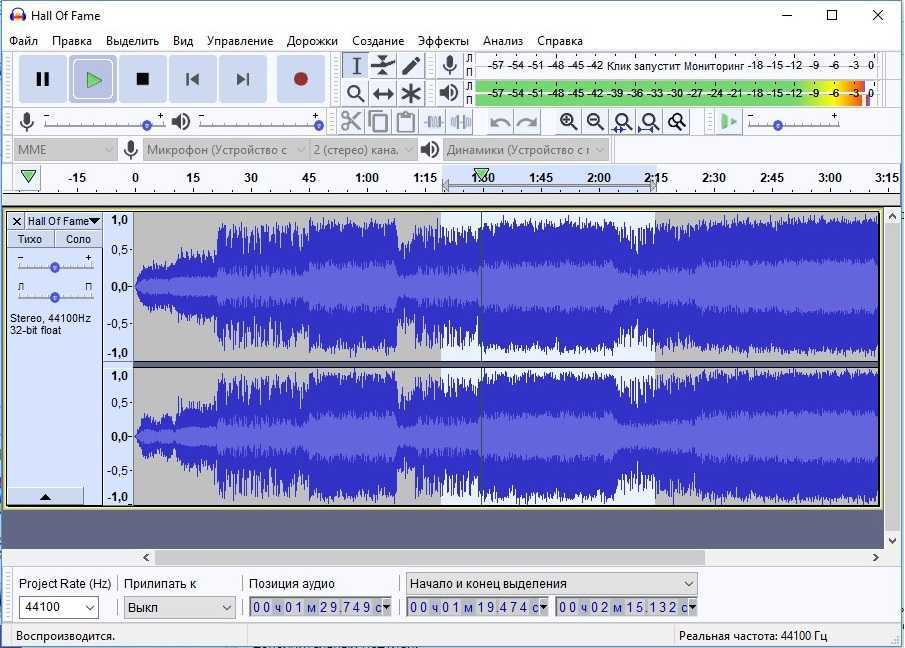This screenshot has width=905, height=648.
Task: Mute the track with Тихо button
Action: 30,239
